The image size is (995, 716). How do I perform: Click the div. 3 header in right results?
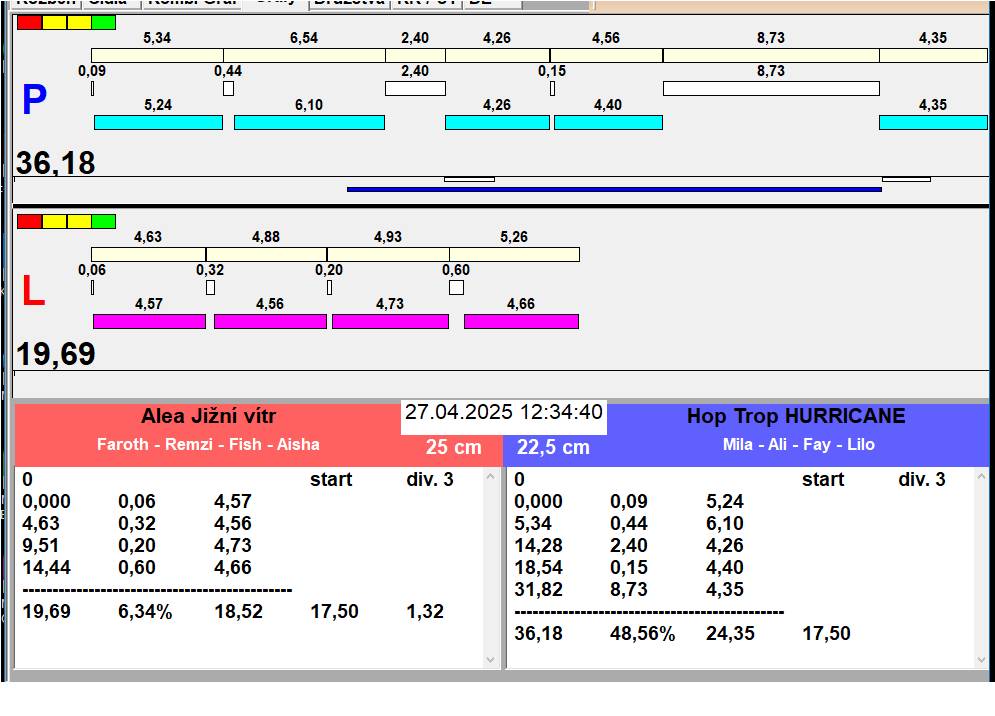point(922,479)
